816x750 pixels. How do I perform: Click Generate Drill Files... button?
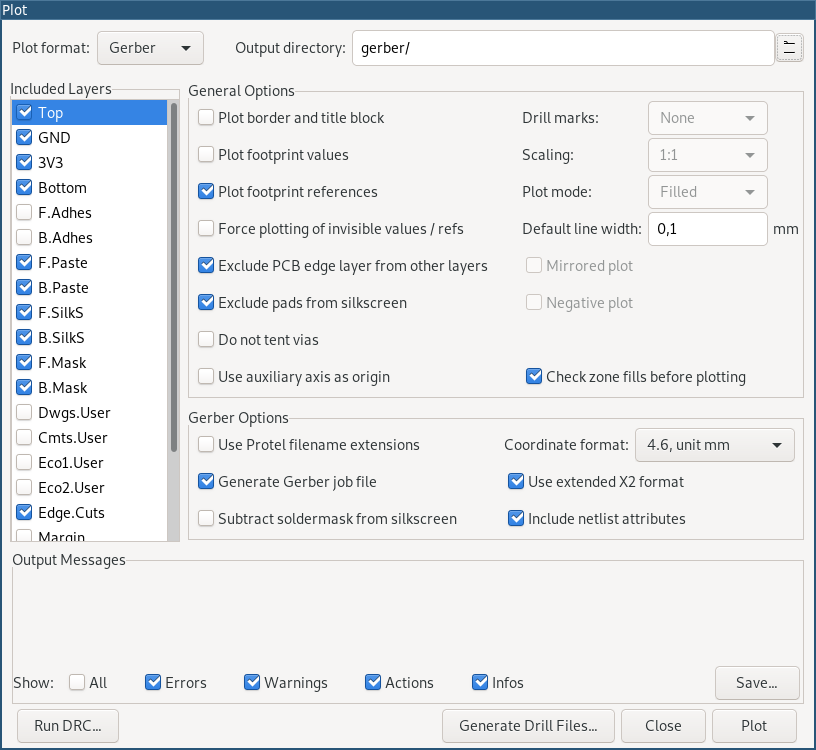528,726
